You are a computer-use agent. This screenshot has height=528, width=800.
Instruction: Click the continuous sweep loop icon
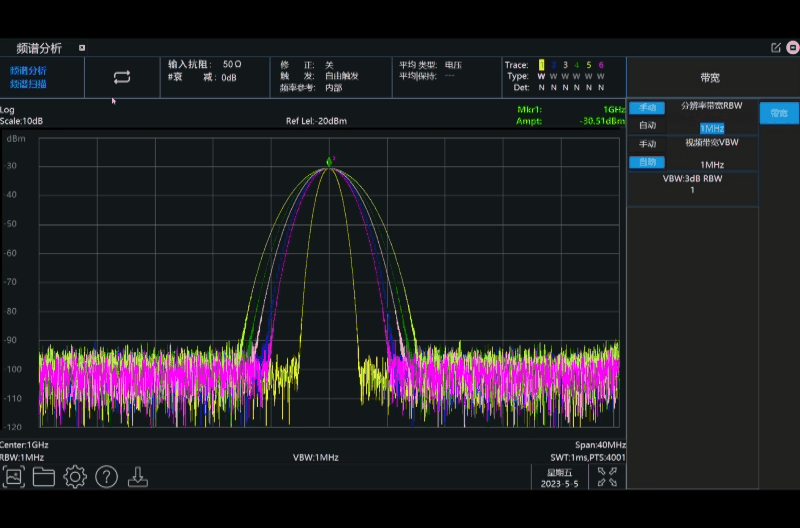[122, 77]
